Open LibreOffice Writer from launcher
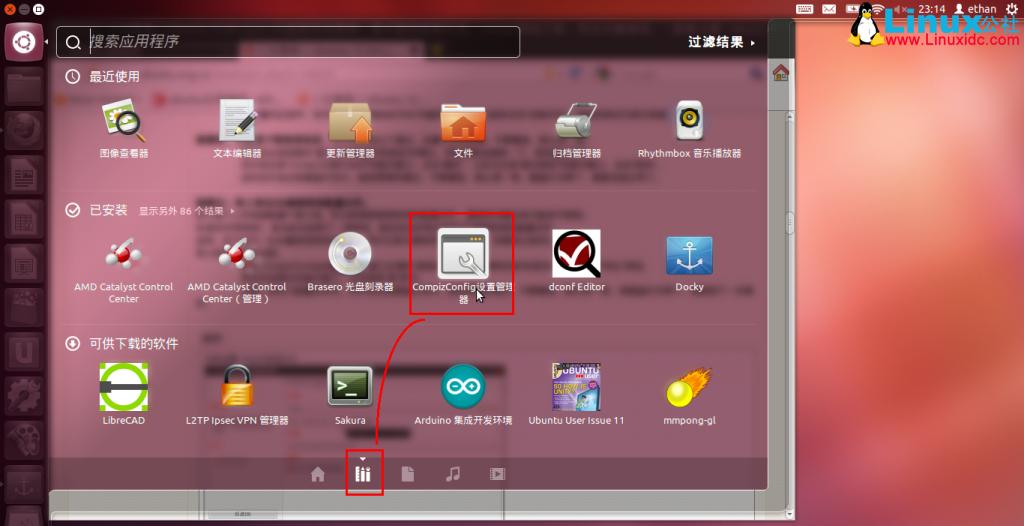 pyautogui.click(x=24, y=175)
